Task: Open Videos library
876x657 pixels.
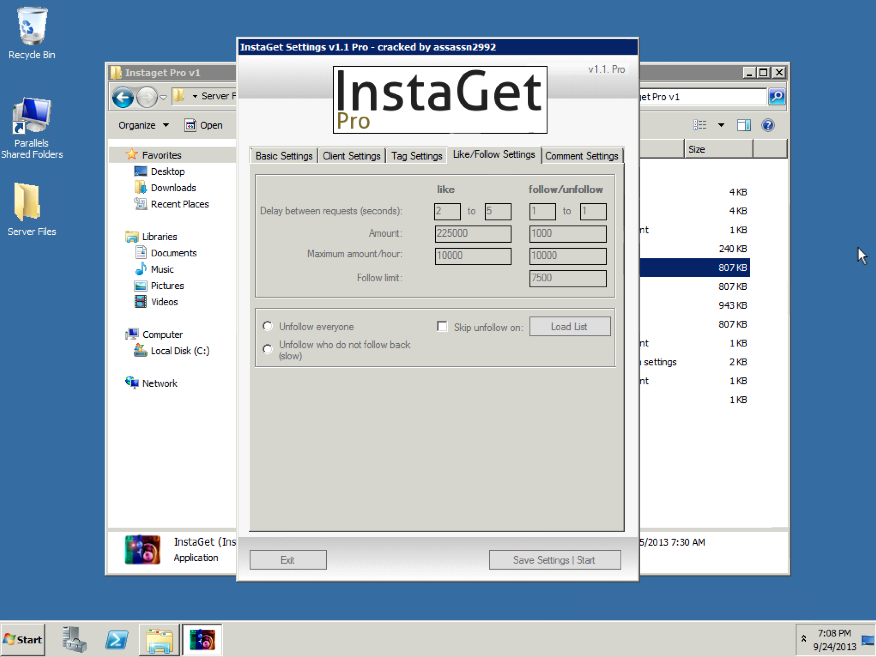Action: [164, 302]
